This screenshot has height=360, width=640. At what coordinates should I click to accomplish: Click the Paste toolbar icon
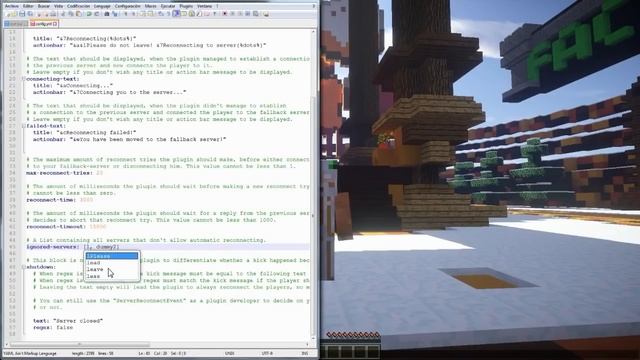(x=78, y=14)
